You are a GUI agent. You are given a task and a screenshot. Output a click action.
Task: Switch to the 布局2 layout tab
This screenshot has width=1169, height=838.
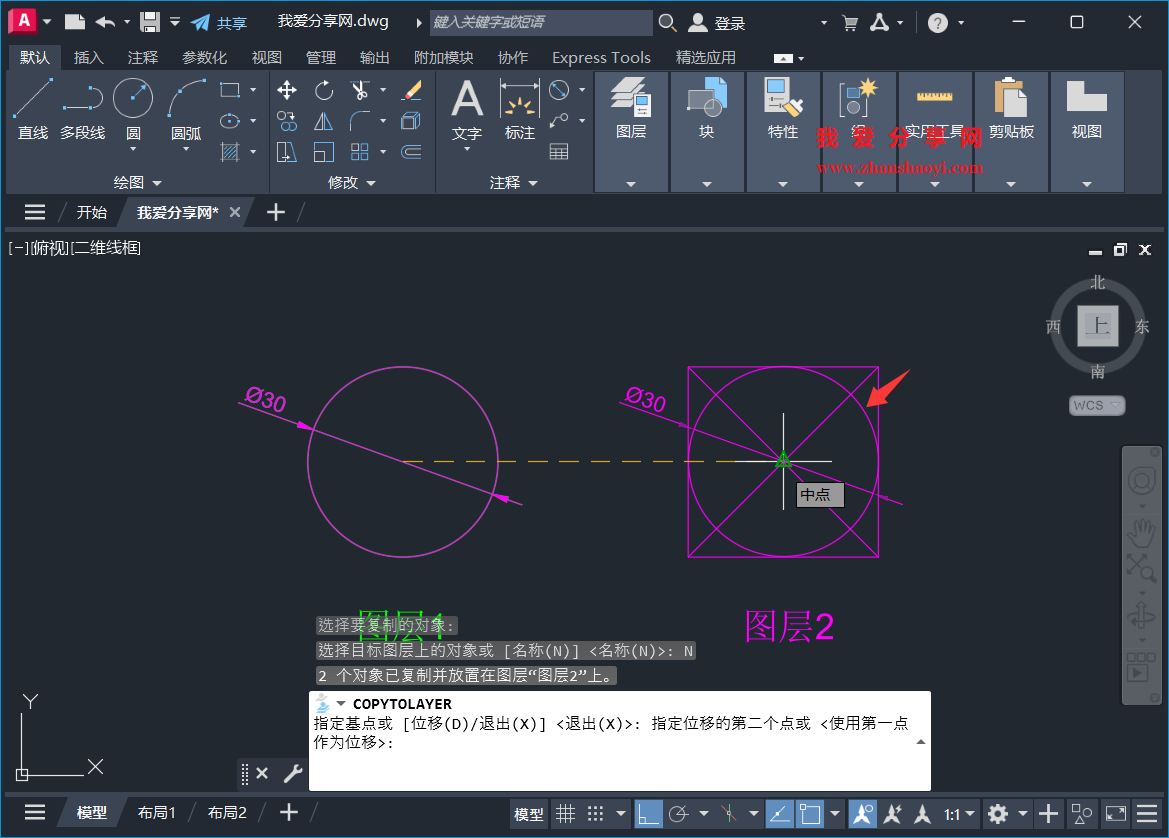(x=227, y=813)
